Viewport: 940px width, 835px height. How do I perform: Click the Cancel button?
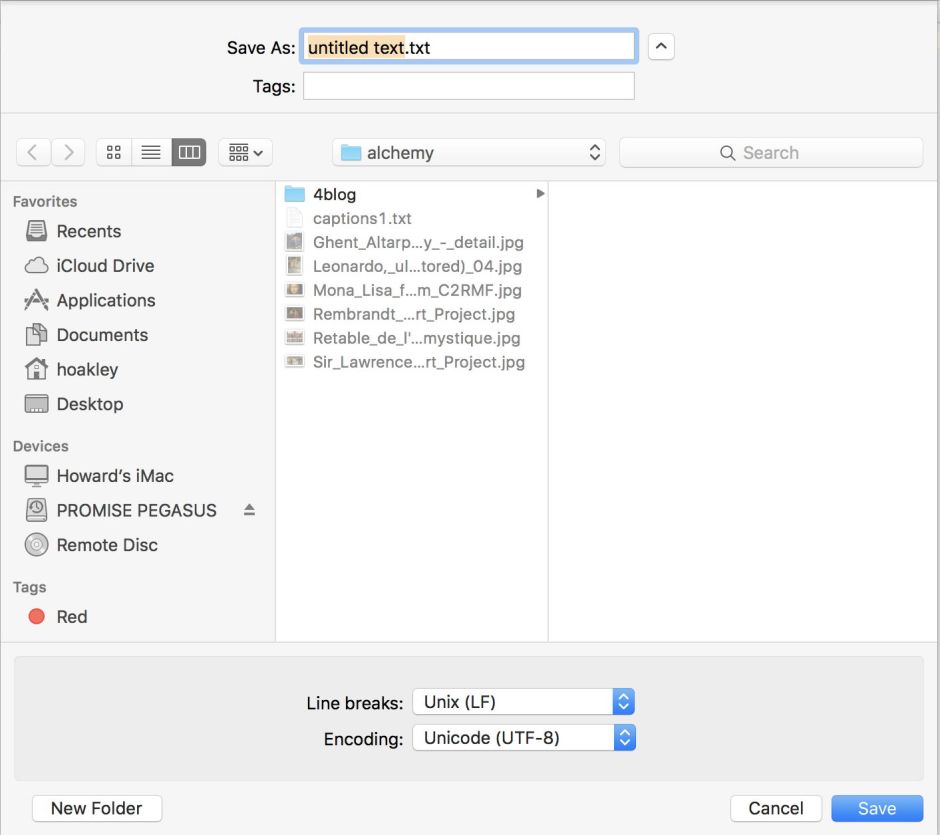coord(776,808)
